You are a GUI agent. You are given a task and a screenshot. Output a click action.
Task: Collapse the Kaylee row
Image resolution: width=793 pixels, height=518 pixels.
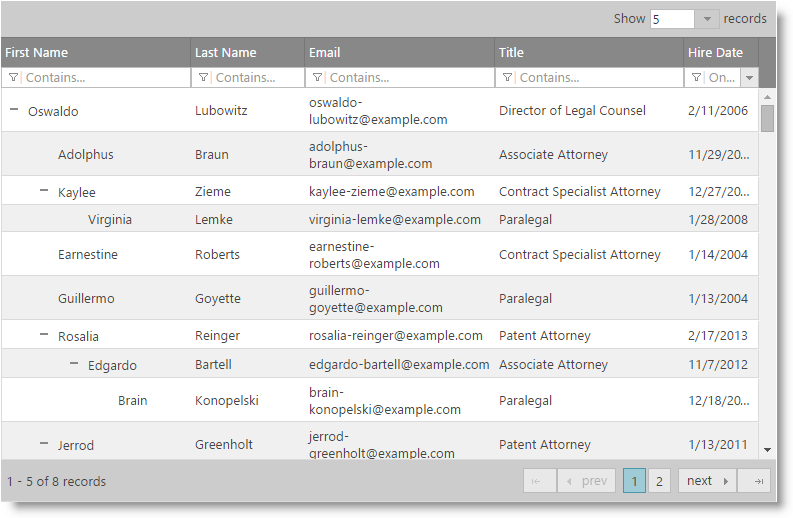pos(44,190)
